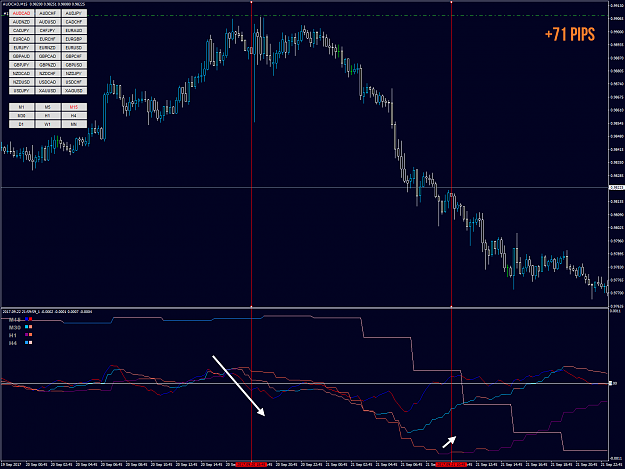Open the EURAUD chart

tap(74, 31)
